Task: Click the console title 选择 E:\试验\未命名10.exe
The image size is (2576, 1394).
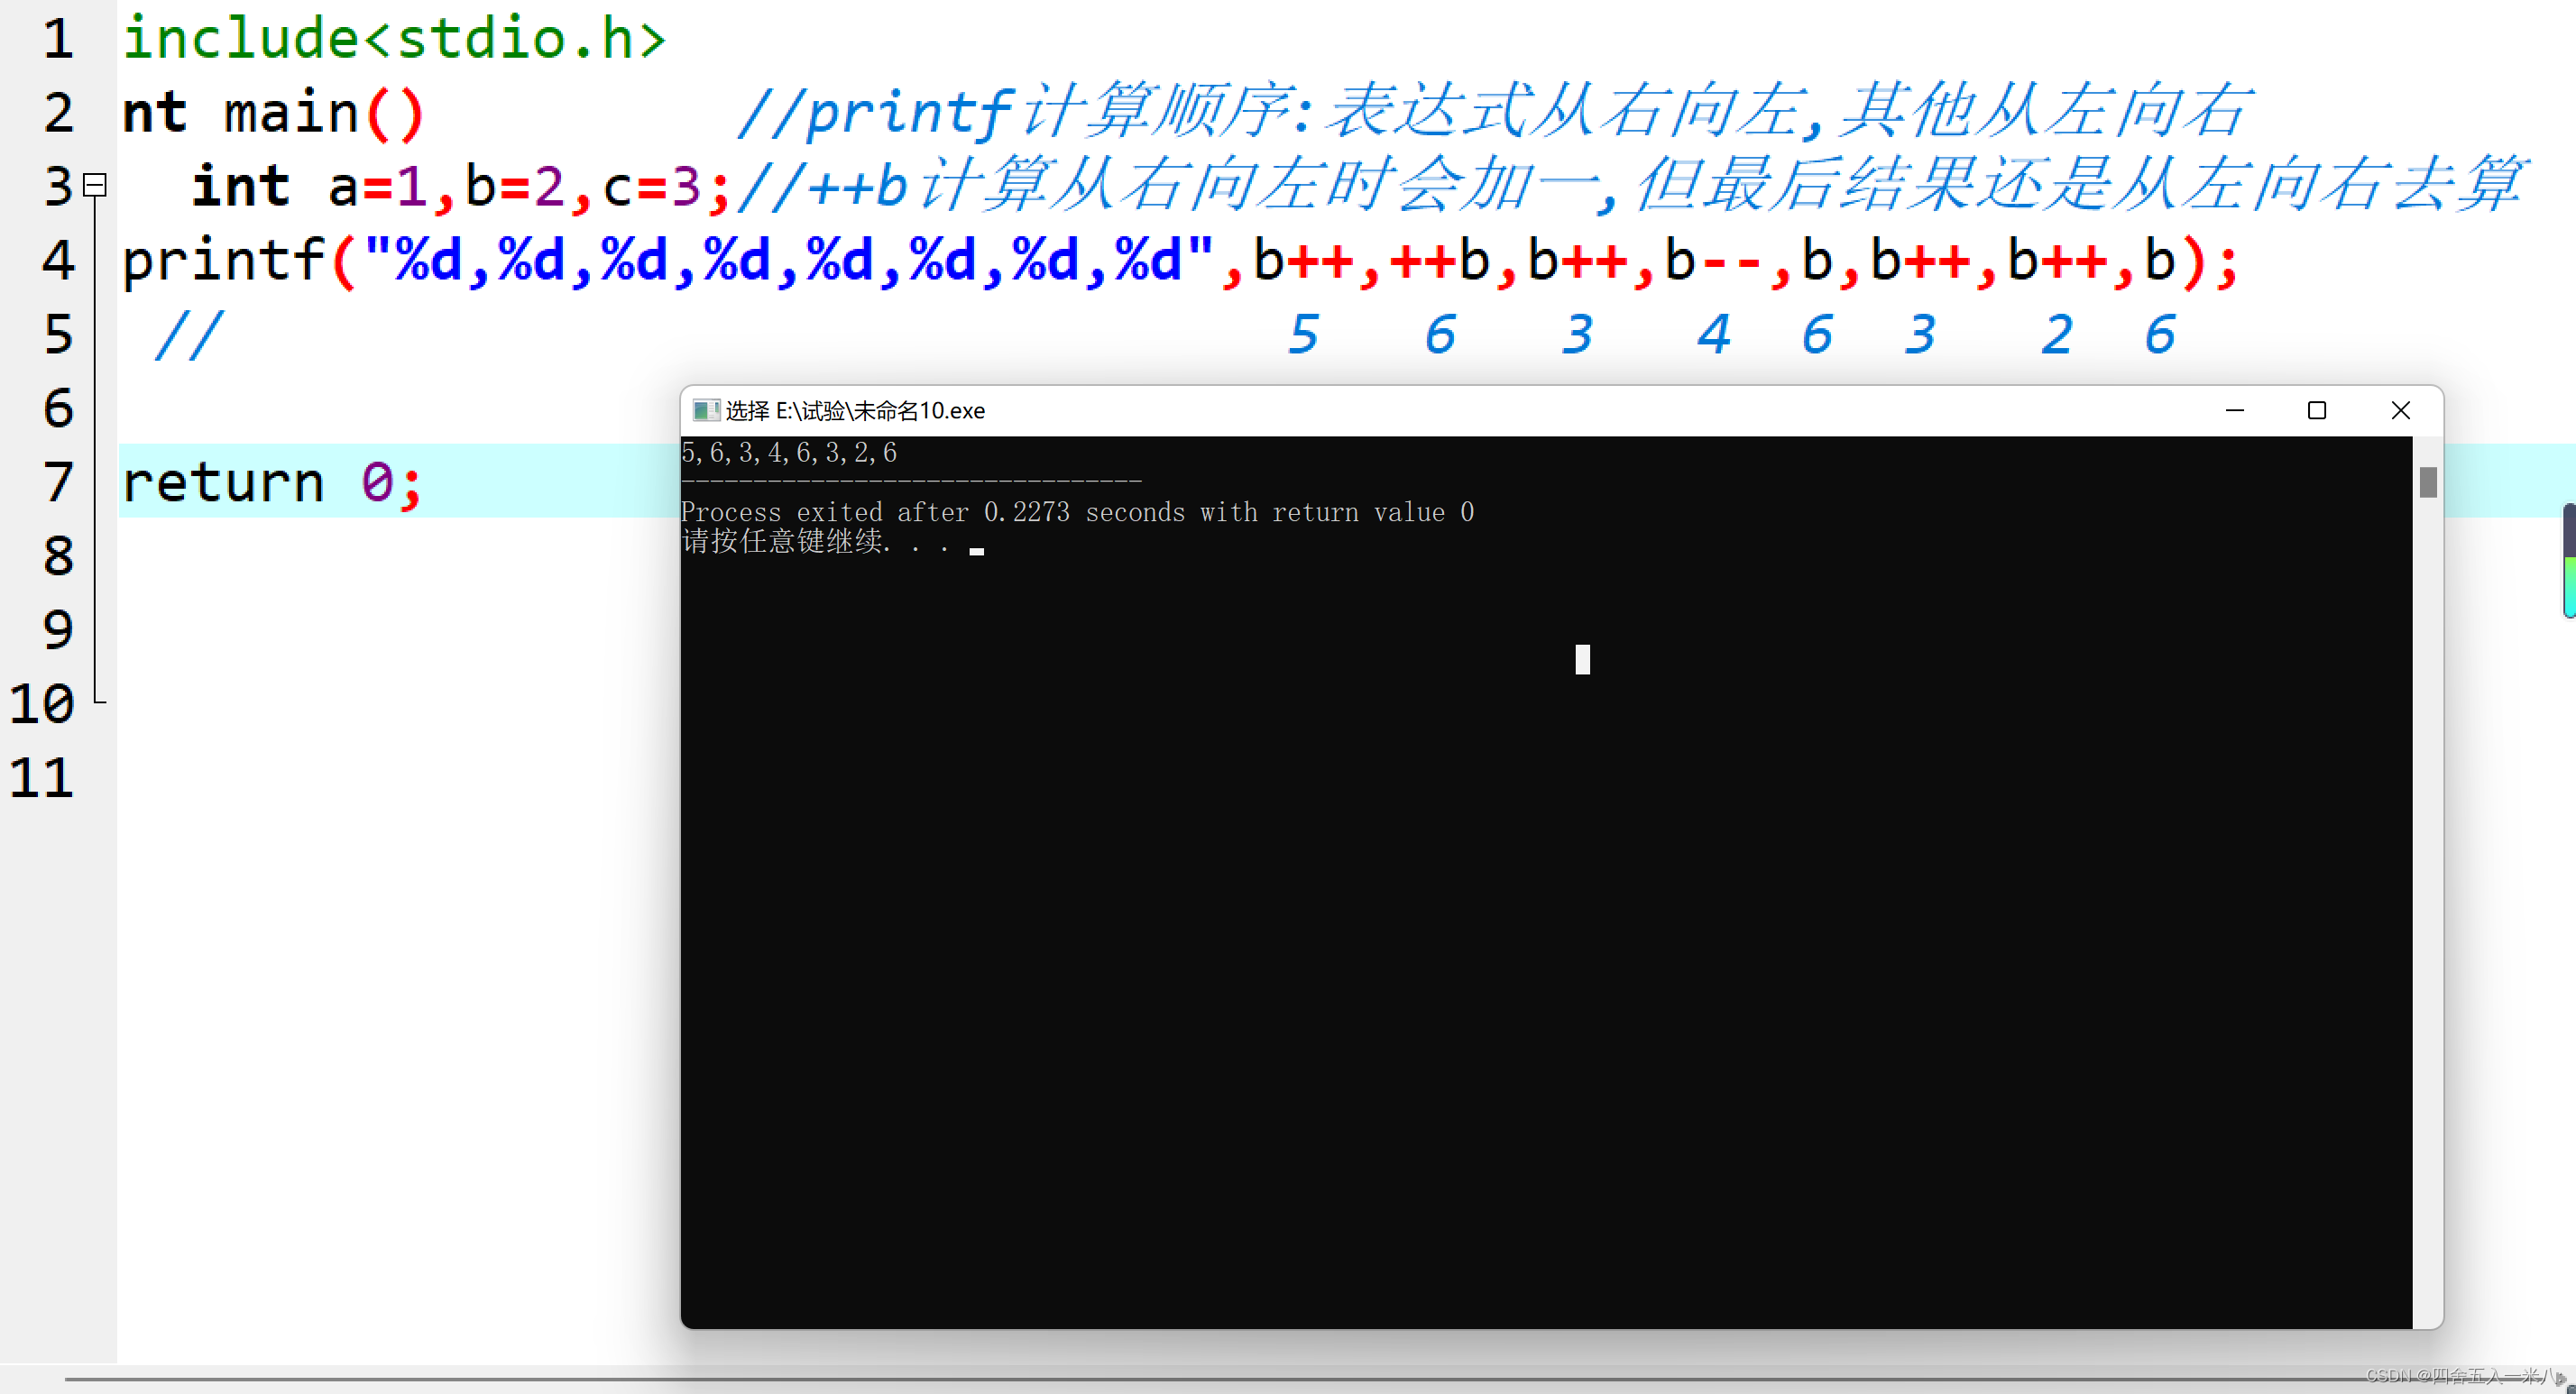Action: [x=854, y=410]
